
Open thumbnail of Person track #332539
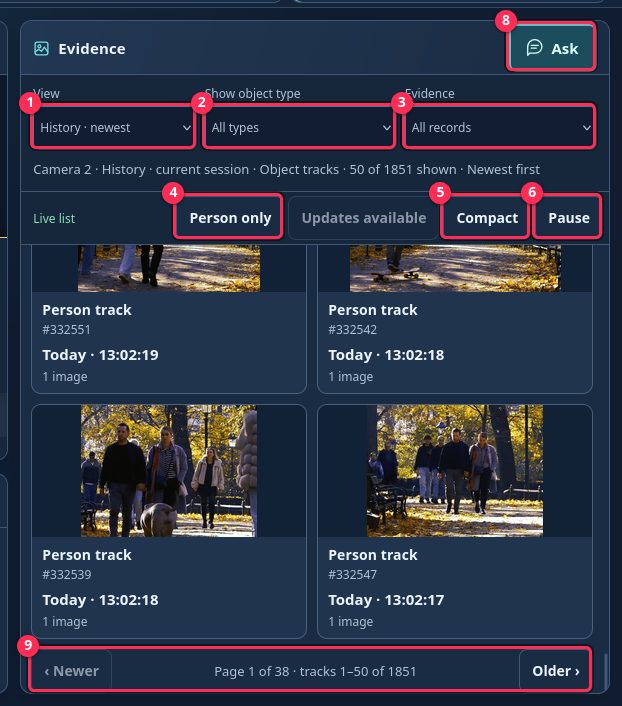(169, 471)
